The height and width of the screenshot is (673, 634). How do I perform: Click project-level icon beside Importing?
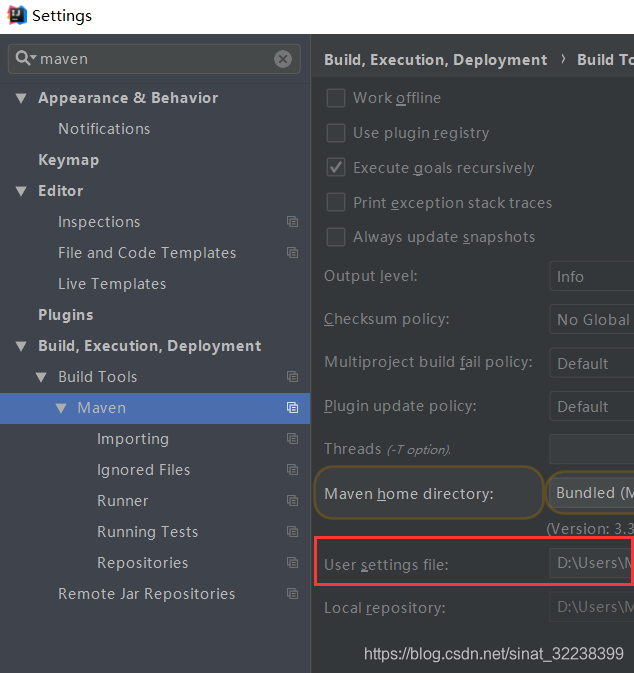(x=292, y=438)
